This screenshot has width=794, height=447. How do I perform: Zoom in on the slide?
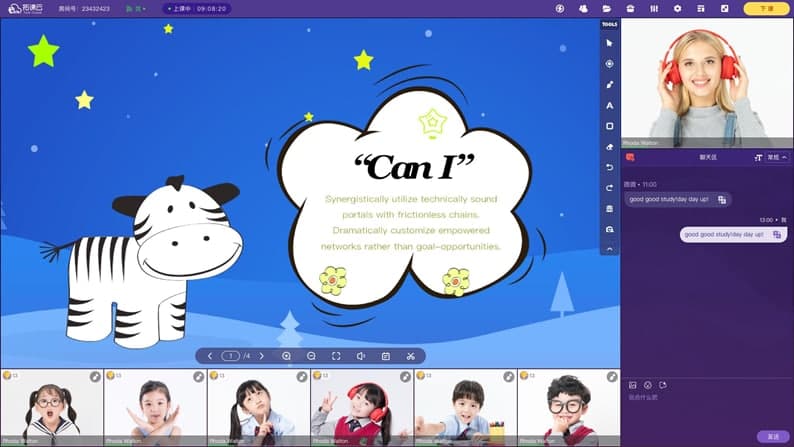(x=286, y=356)
